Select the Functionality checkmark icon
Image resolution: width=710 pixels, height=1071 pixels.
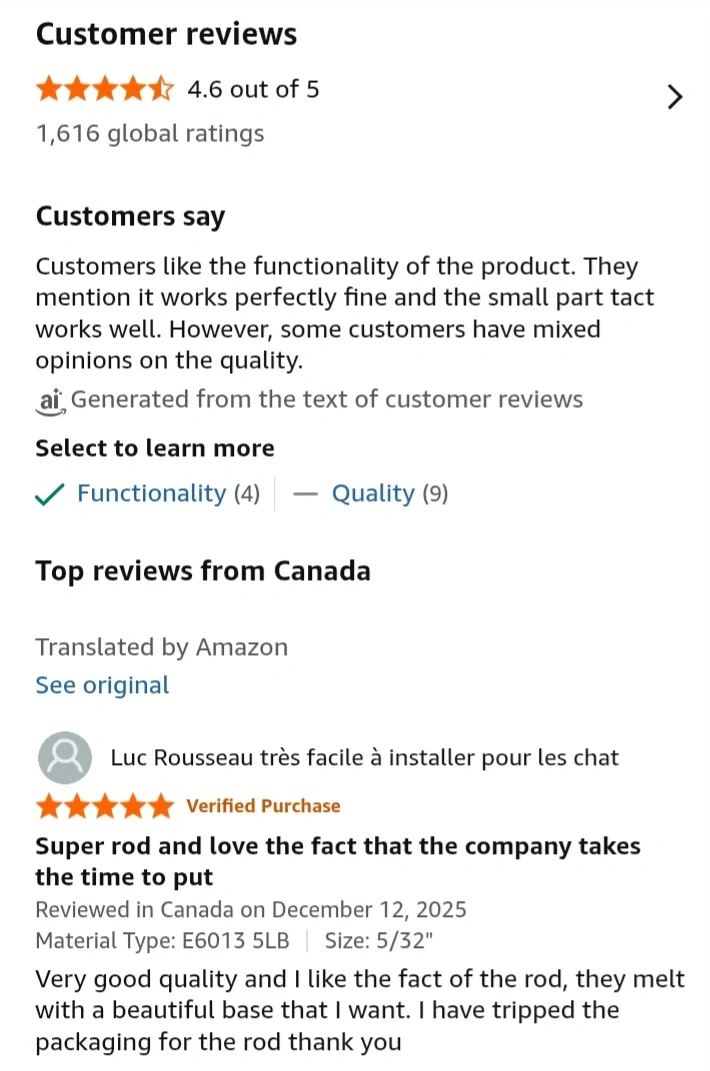[x=50, y=494]
